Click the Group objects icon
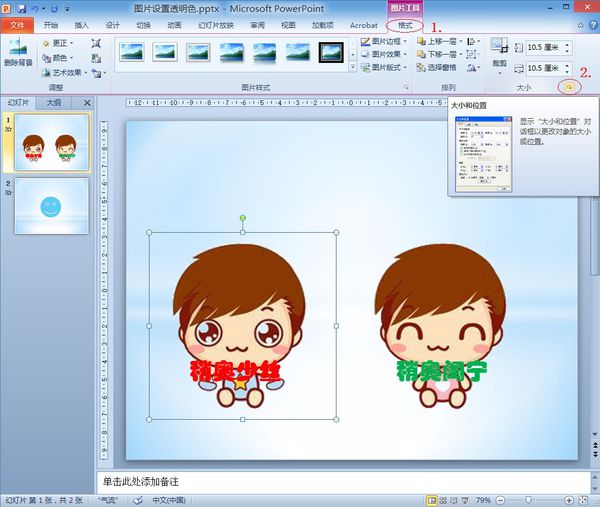 (x=473, y=54)
